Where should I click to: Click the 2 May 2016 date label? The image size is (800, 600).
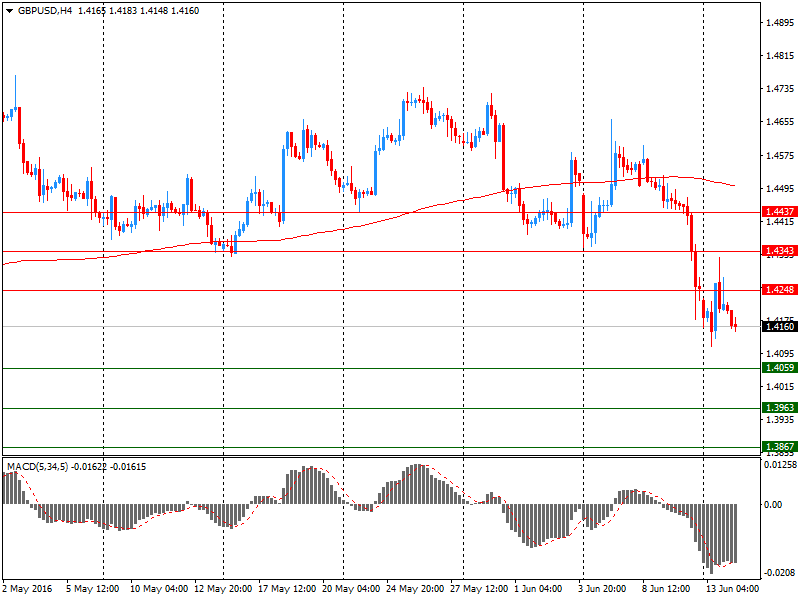(28, 588)
